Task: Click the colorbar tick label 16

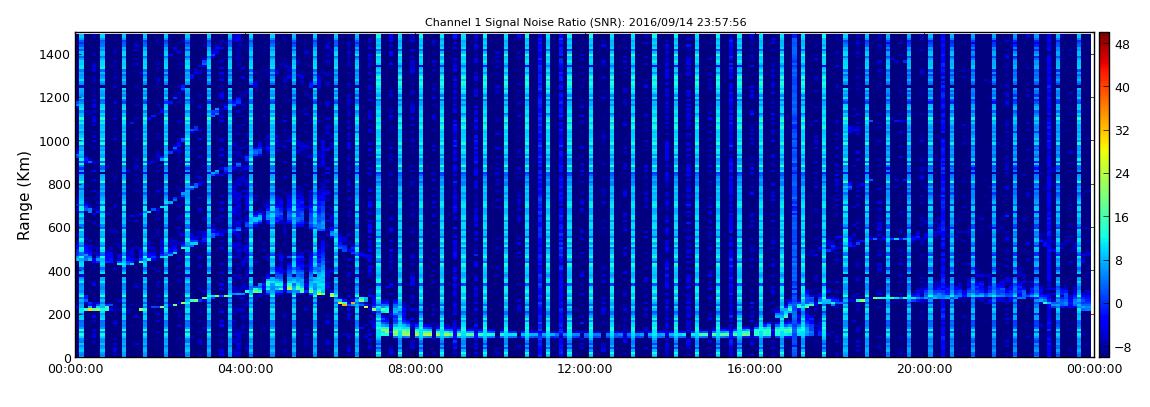Action: (x=1123, y=217)
